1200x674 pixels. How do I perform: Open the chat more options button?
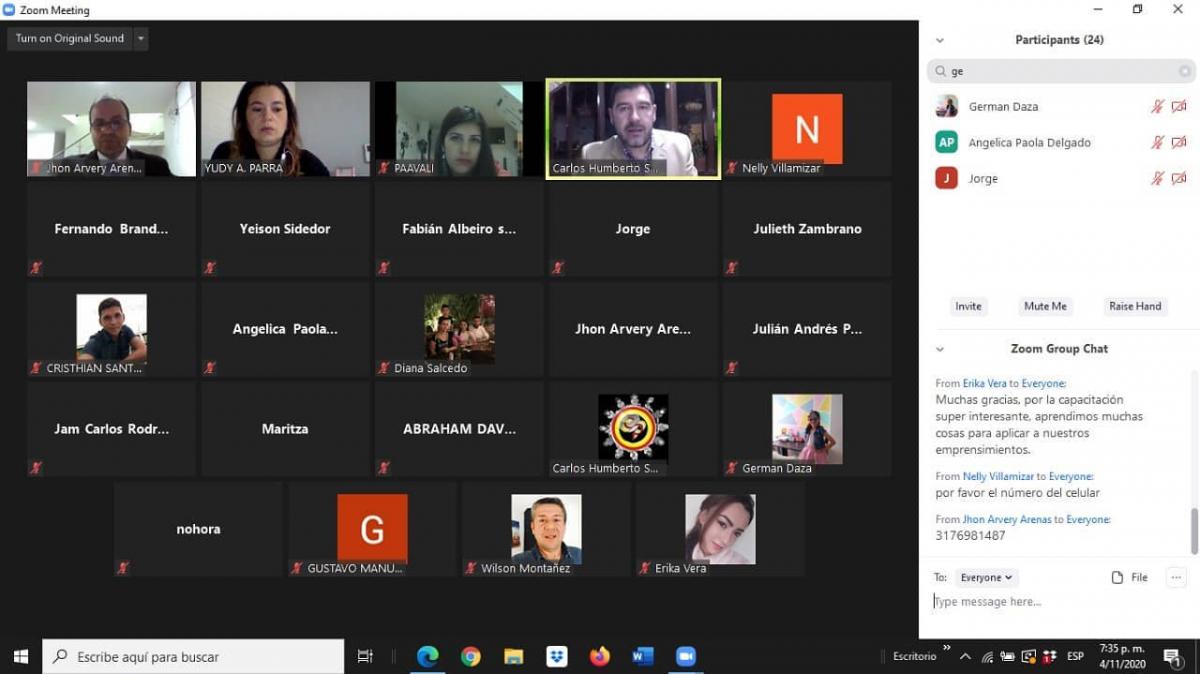[x=1176, y=577]
